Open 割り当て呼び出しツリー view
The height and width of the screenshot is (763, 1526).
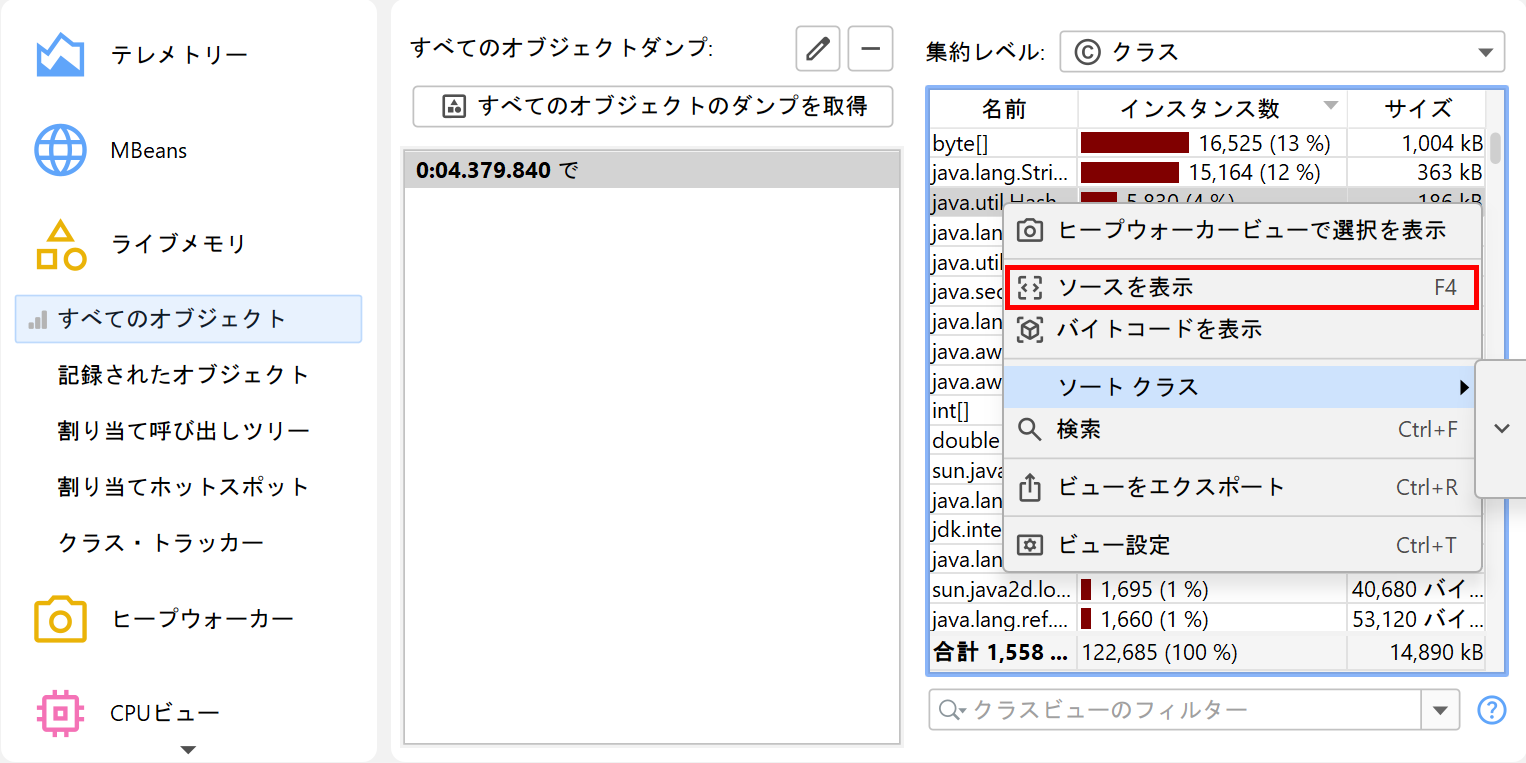tap(184, 431)
